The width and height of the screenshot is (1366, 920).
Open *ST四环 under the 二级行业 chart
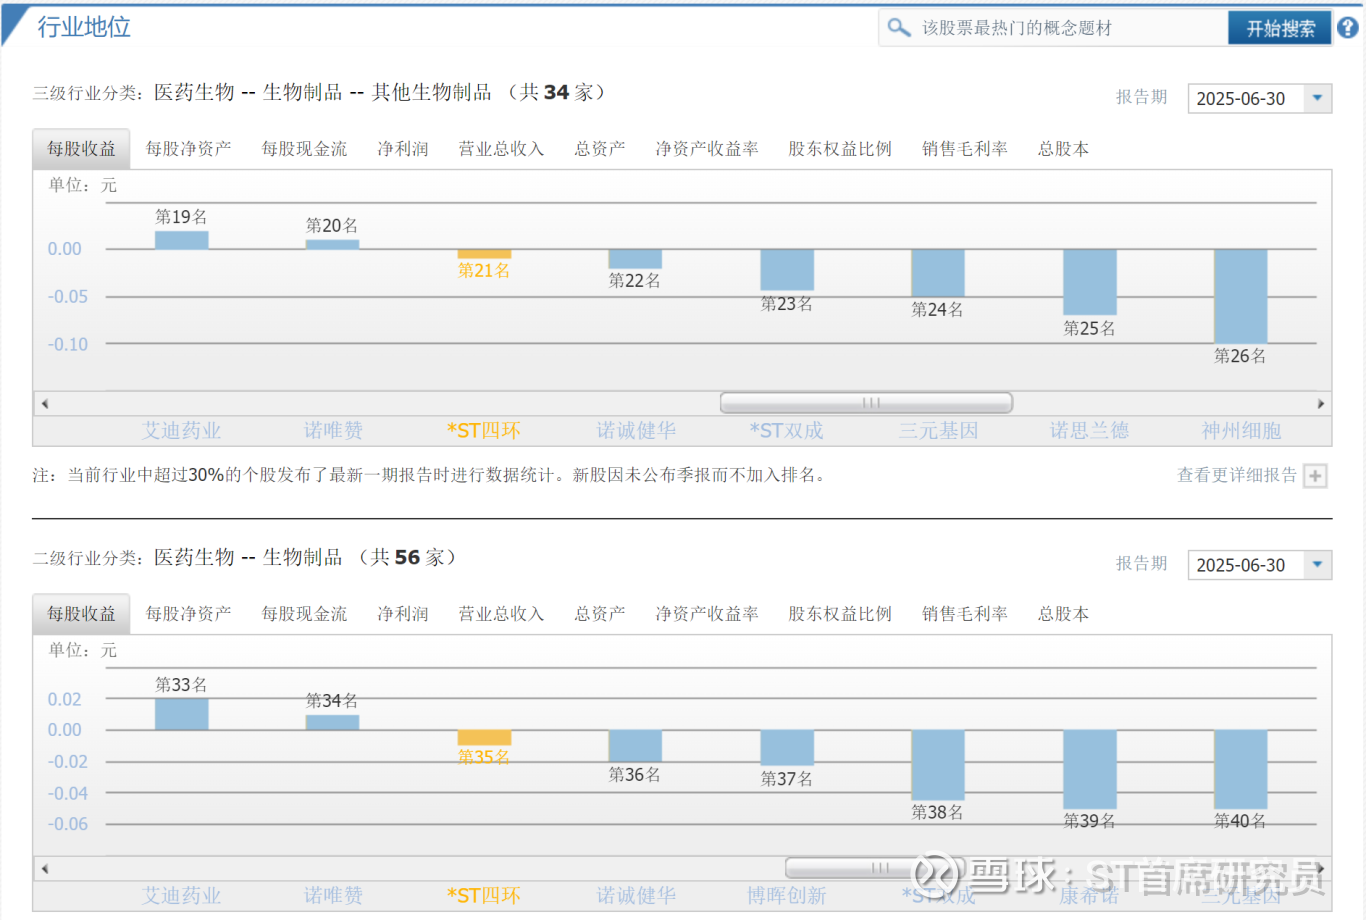coord(484,896)
